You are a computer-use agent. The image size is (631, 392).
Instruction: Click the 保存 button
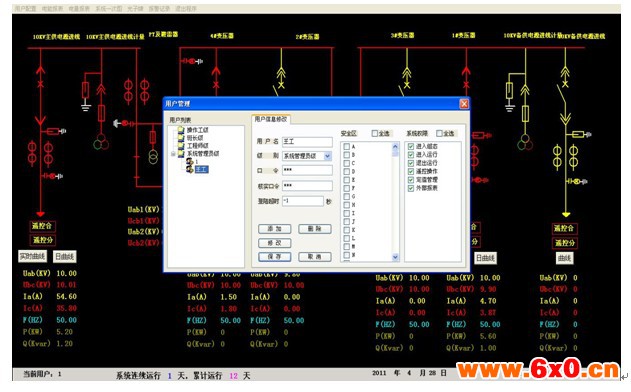(274, 256)
